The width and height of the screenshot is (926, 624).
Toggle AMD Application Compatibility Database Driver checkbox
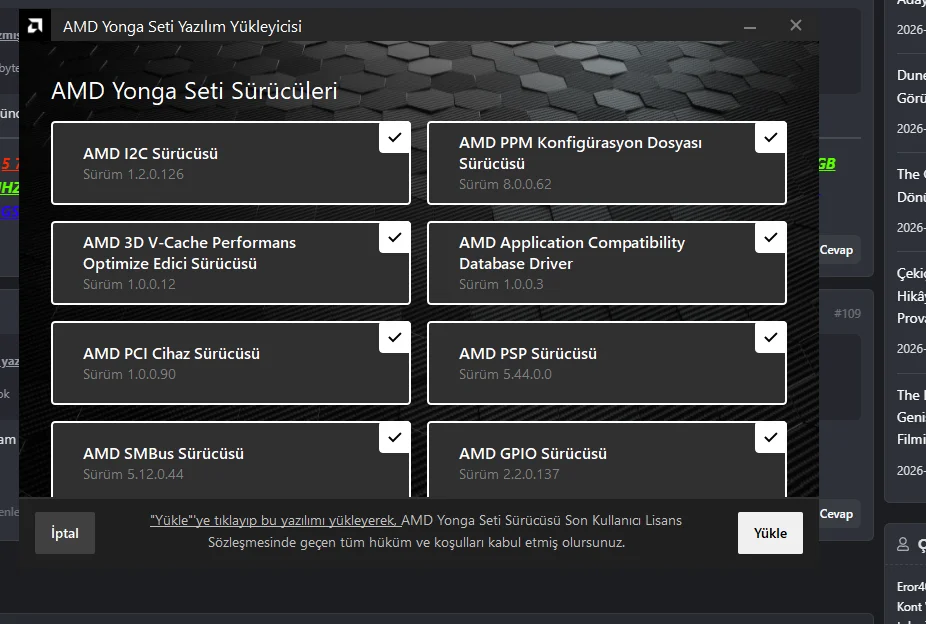pos(770,237)
